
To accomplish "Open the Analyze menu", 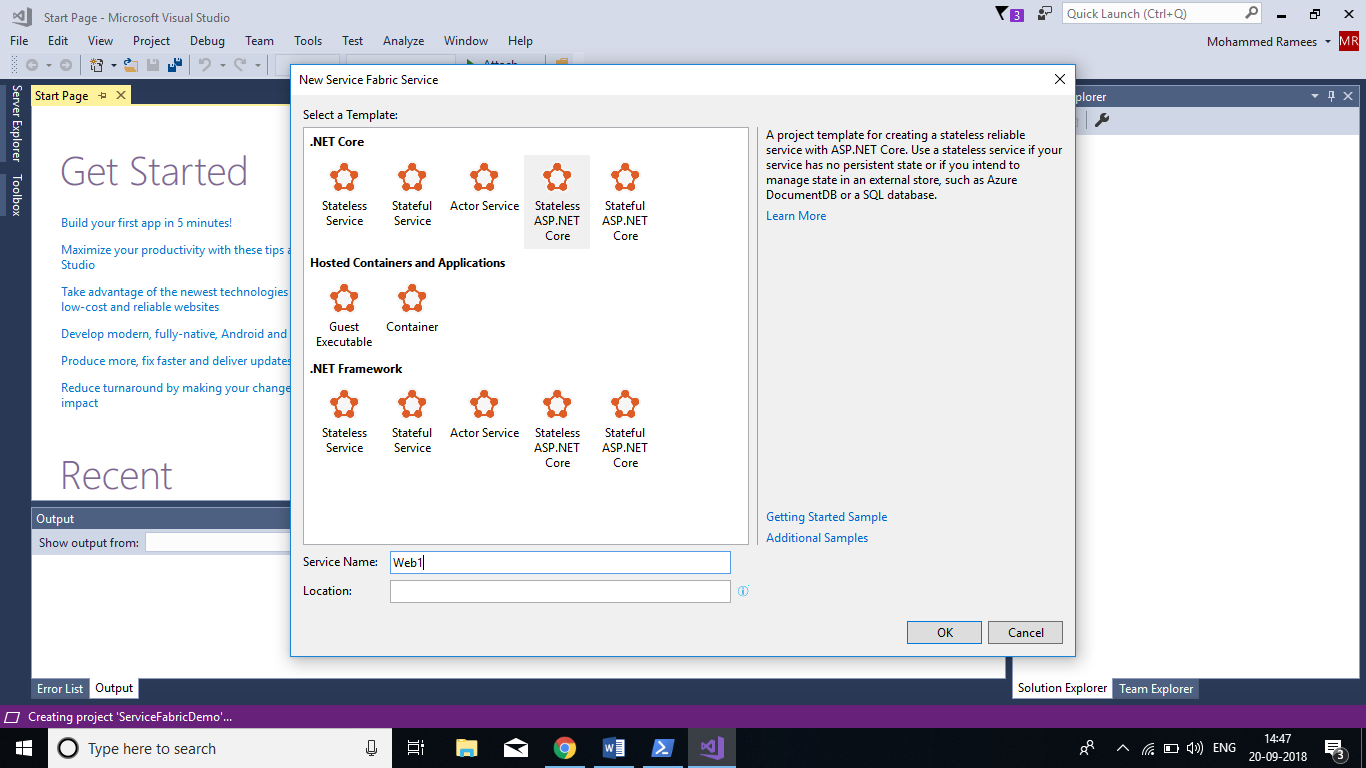I will tap(403, 41).
